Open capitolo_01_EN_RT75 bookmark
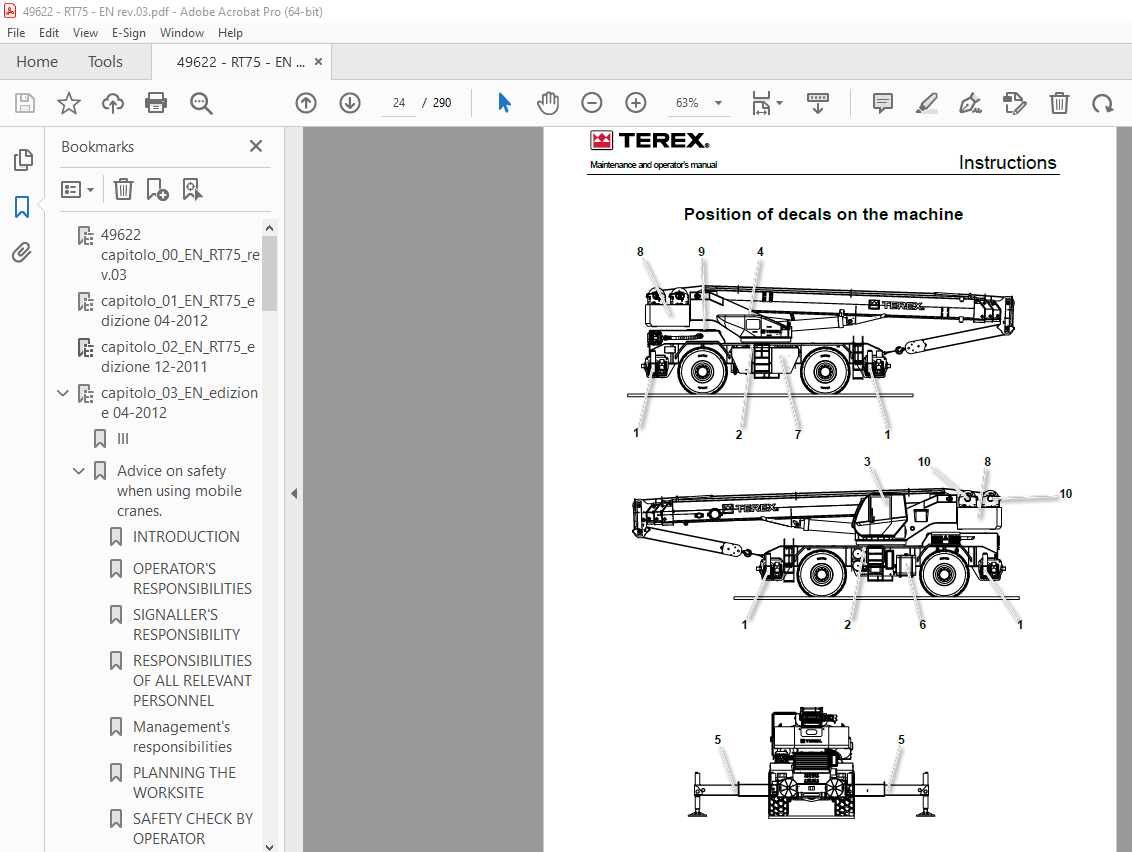 178,310
